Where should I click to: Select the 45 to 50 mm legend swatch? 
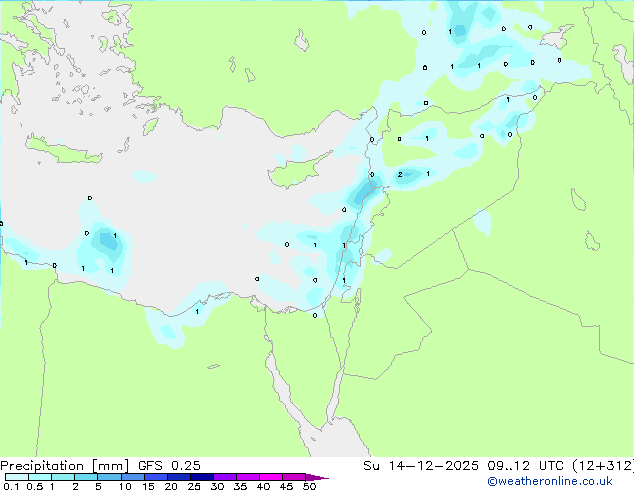pyautogui.click(x=294, y=477)
